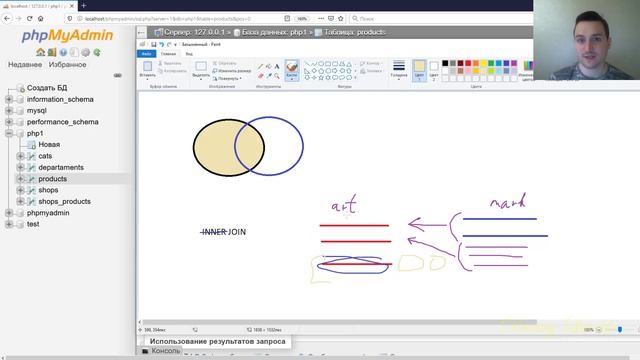The width and height of the screenshot is (640, 360).
Task: Select the Pencil tool in Paint
Action: [260, 66]
